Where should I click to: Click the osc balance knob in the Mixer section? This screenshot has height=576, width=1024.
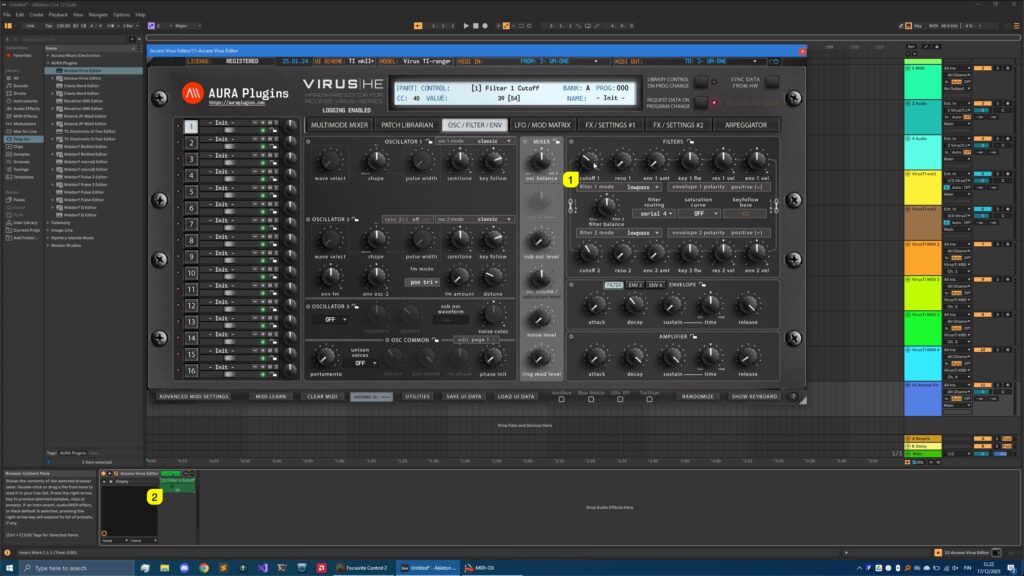(x=541, y=160)
